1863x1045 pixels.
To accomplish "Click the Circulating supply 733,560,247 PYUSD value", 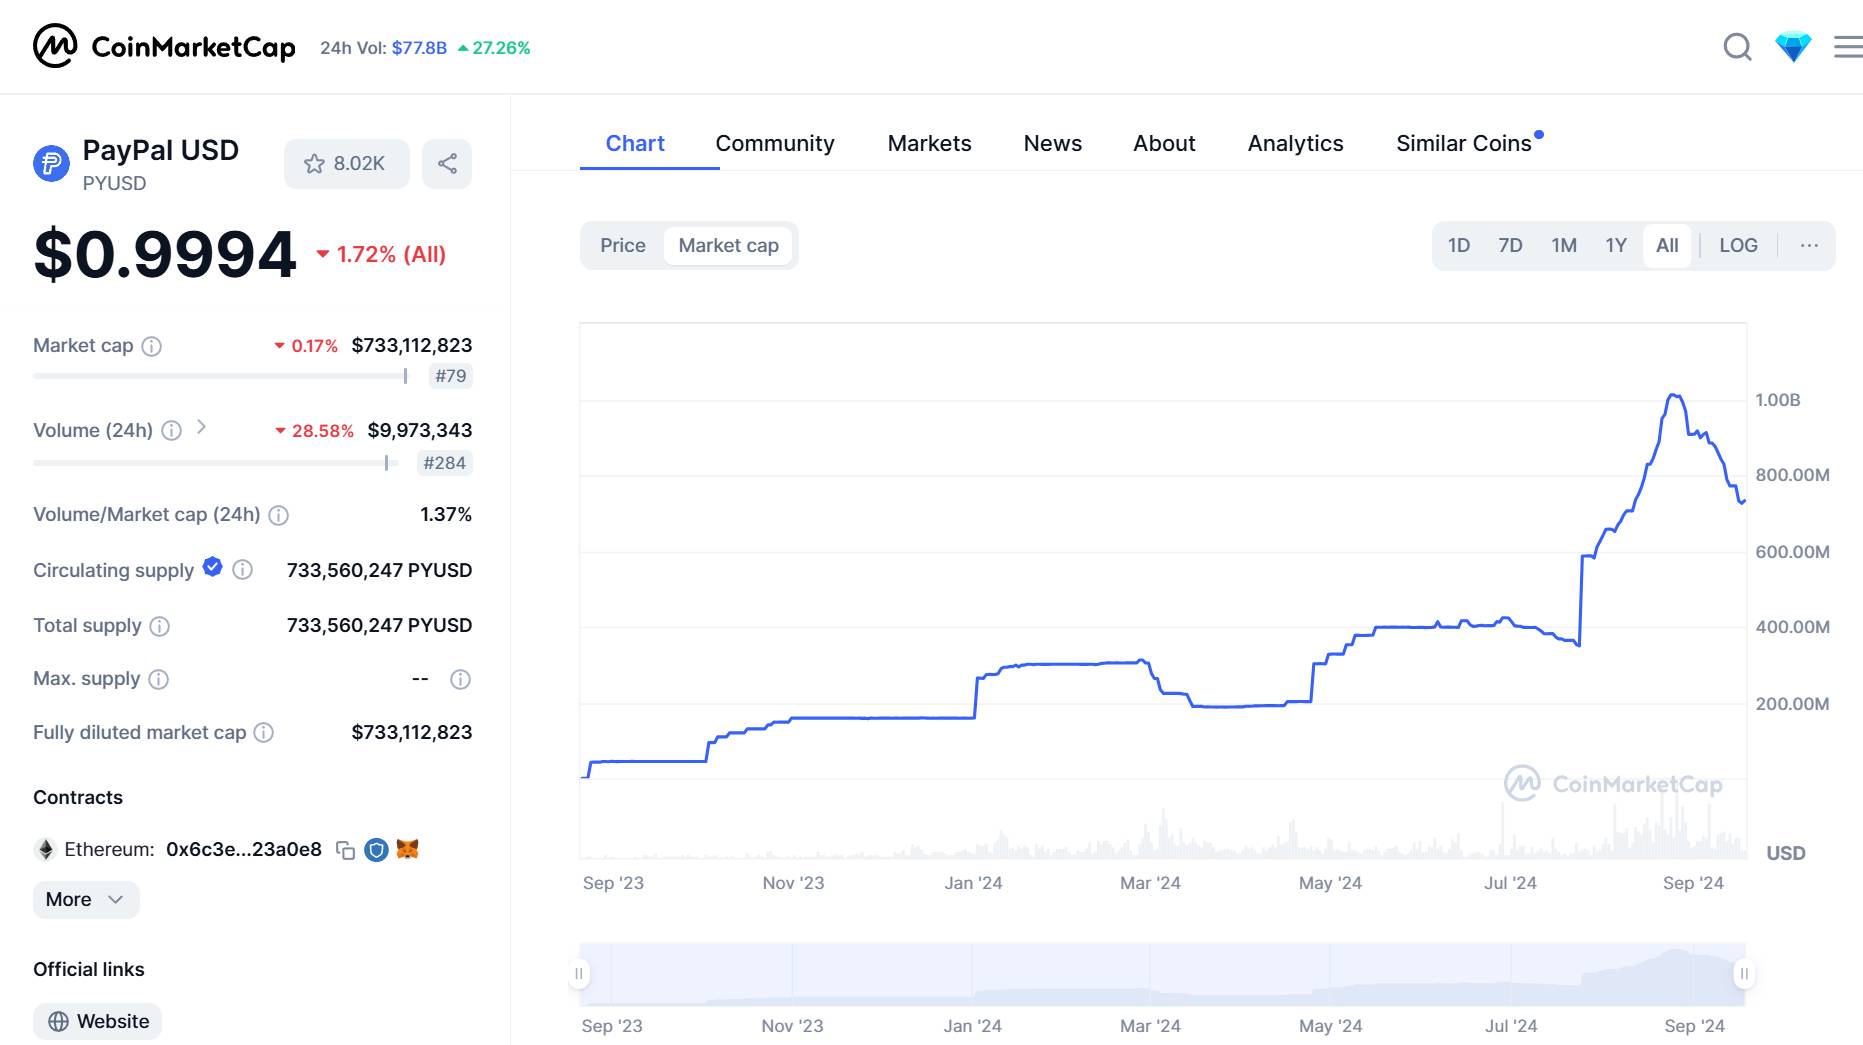I will point(379,570).
